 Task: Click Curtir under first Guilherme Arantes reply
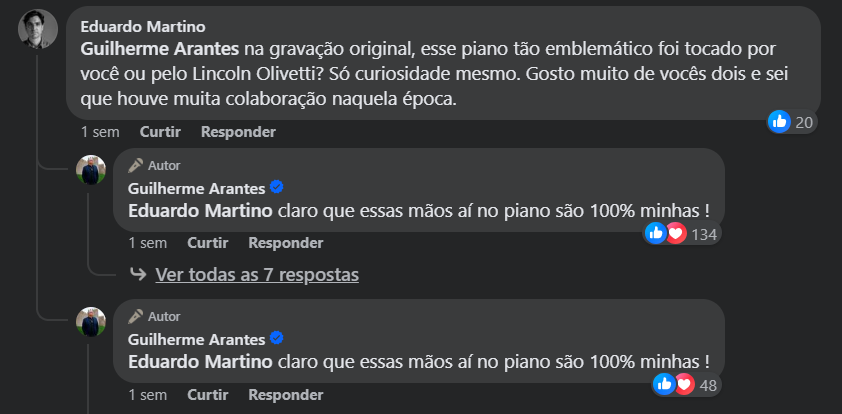coord(207,243)
